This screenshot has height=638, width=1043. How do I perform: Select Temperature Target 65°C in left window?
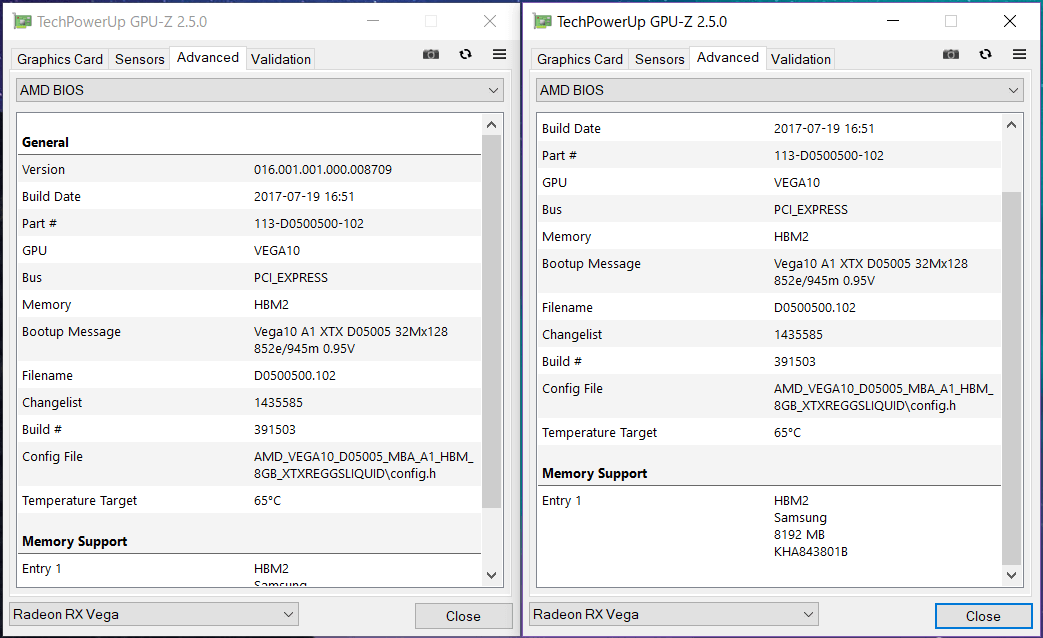pyautogui.click(x=267, y=501)
